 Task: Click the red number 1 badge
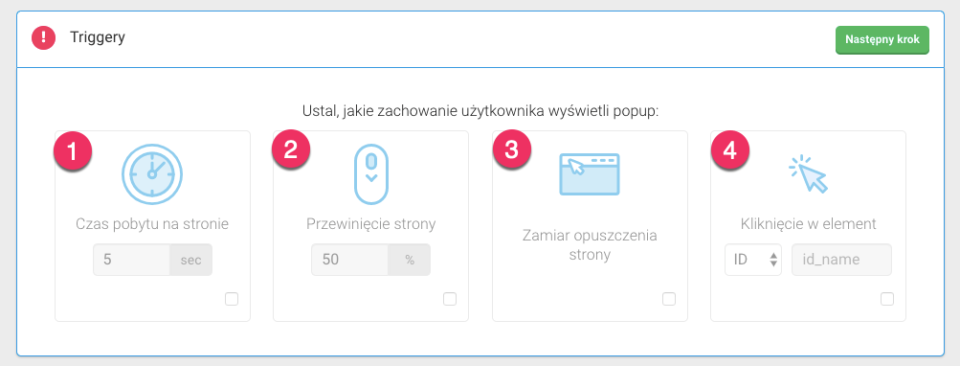pos(73,152)
